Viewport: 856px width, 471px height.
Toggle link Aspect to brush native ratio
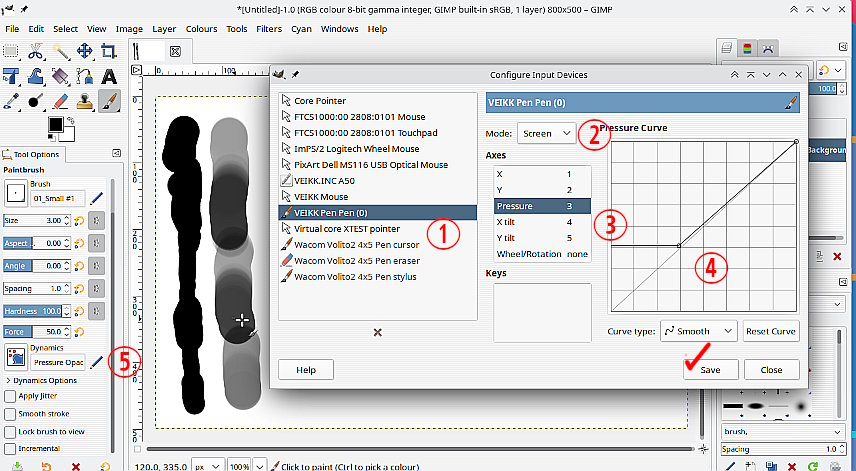(96, 243)
